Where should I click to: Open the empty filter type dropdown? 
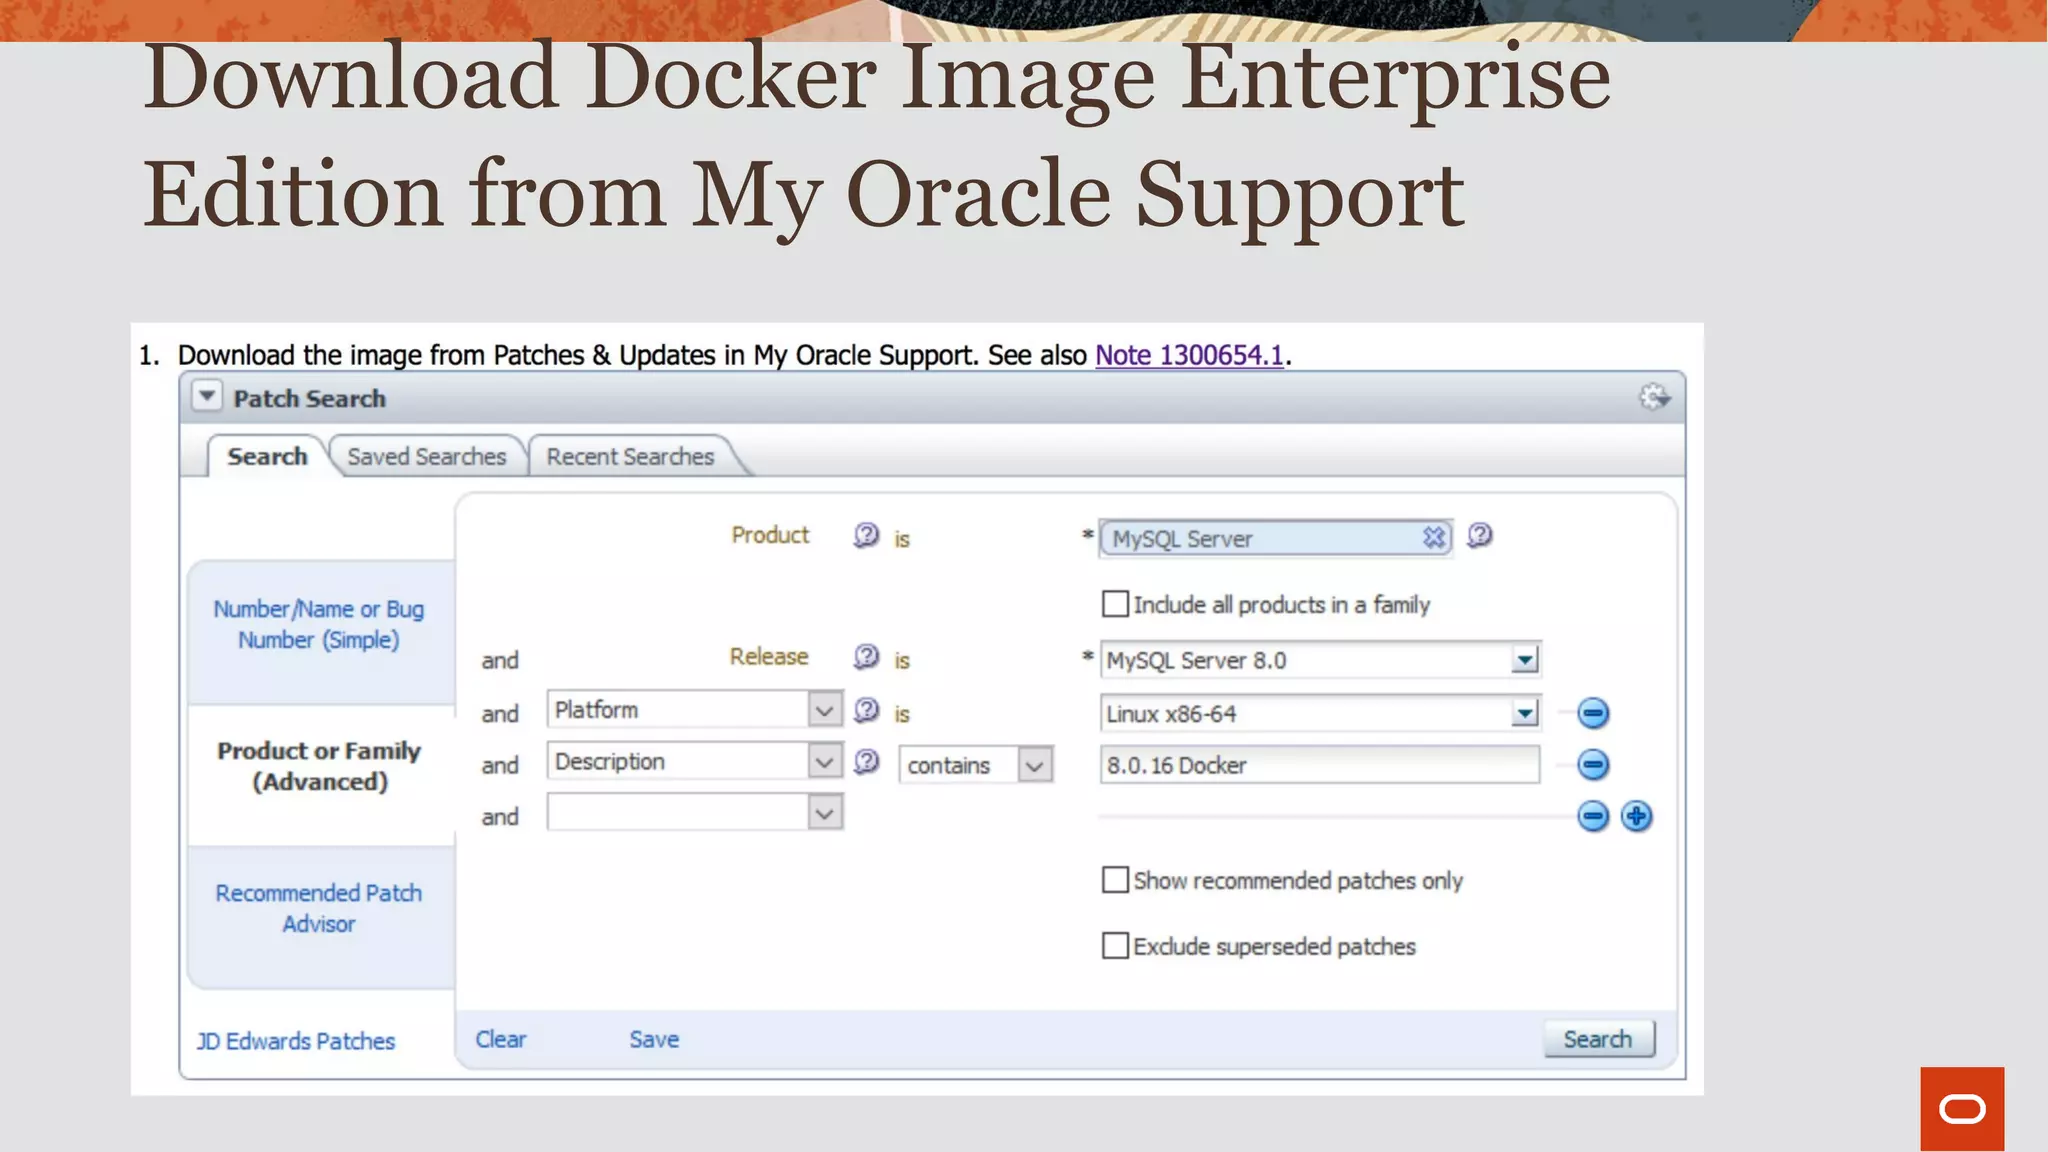click(x=824, y=813)
